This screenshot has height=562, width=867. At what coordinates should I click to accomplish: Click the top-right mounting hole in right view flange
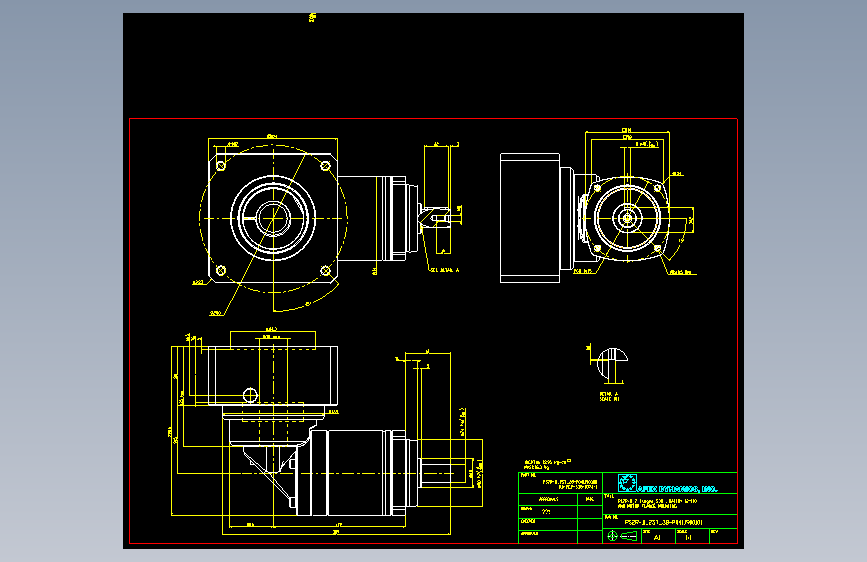coord(657,188)
